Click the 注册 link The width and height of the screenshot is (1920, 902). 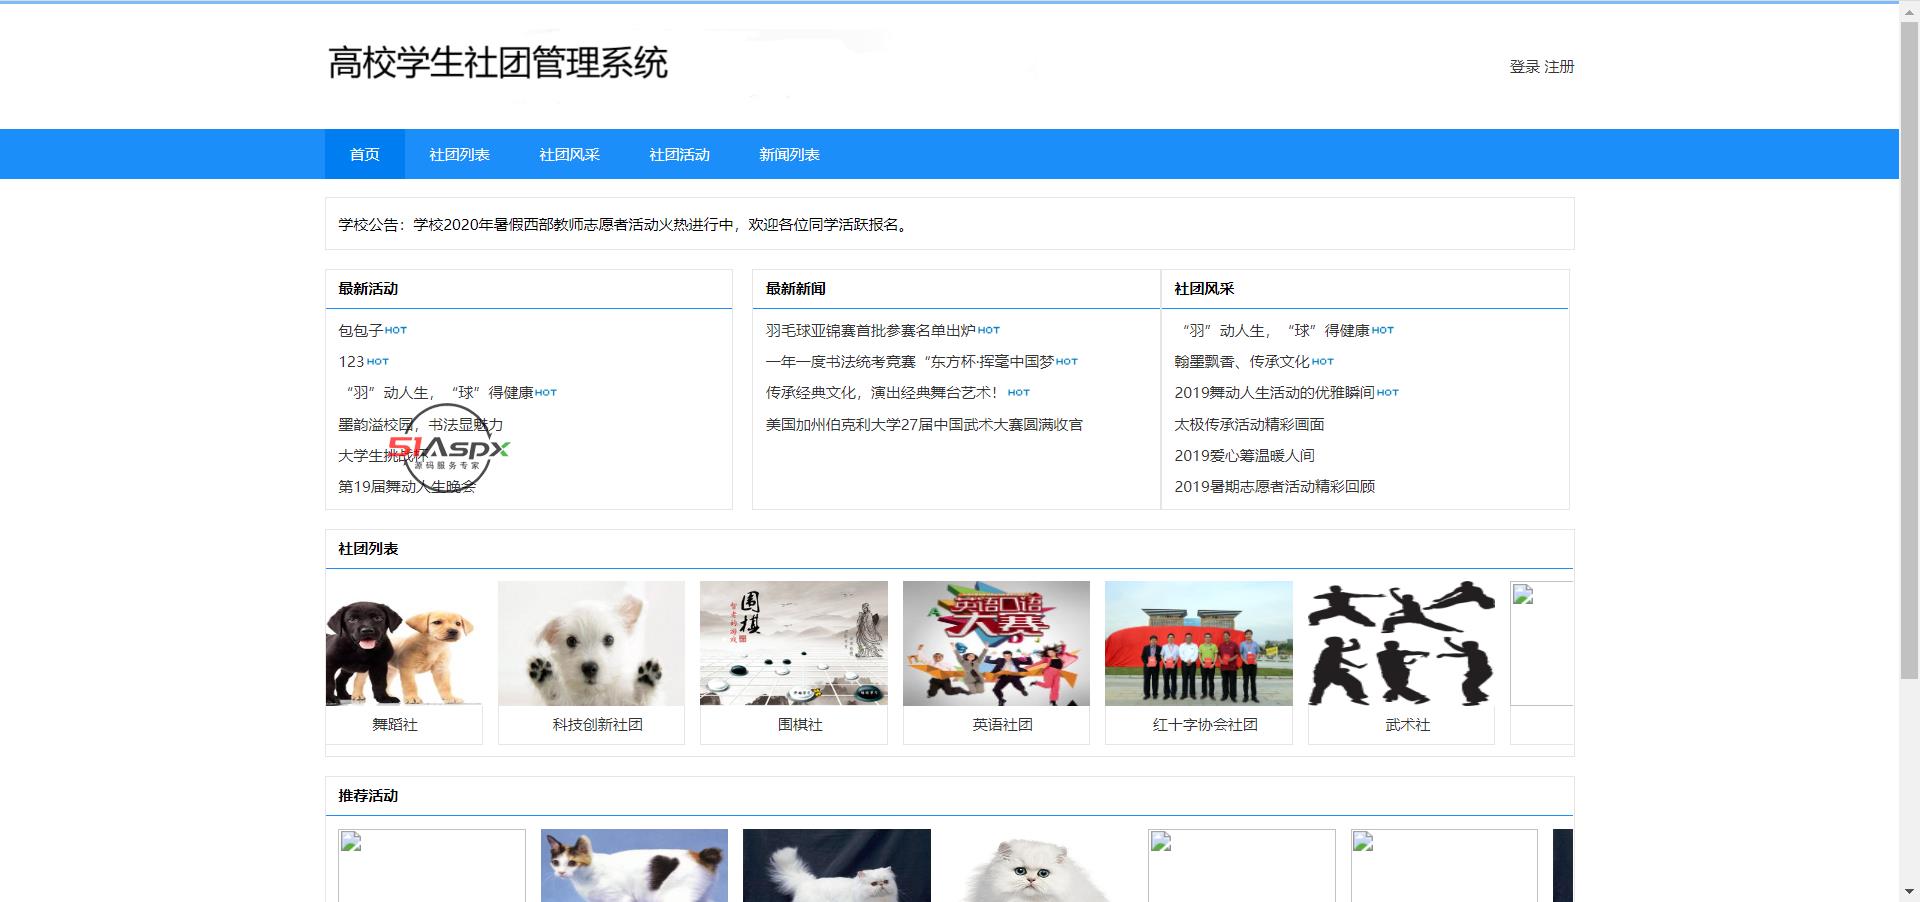click(1559, 66)
